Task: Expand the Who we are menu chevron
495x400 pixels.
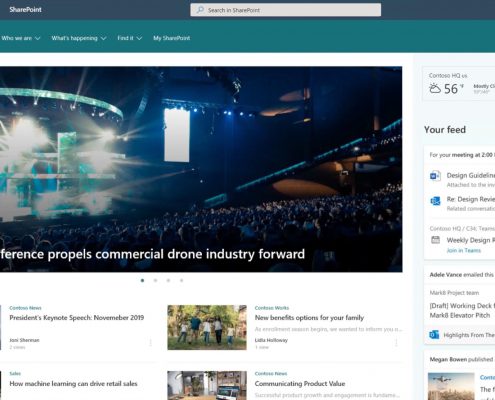Action: pos(38,38)
